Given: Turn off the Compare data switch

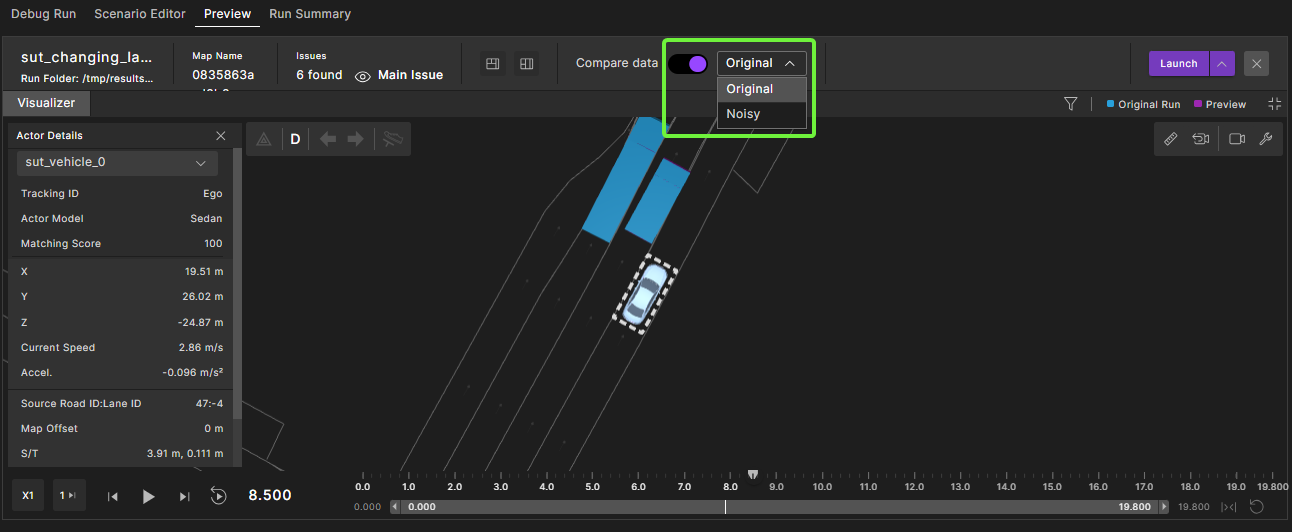Looking at the screenshot, I should click(688, 64).
